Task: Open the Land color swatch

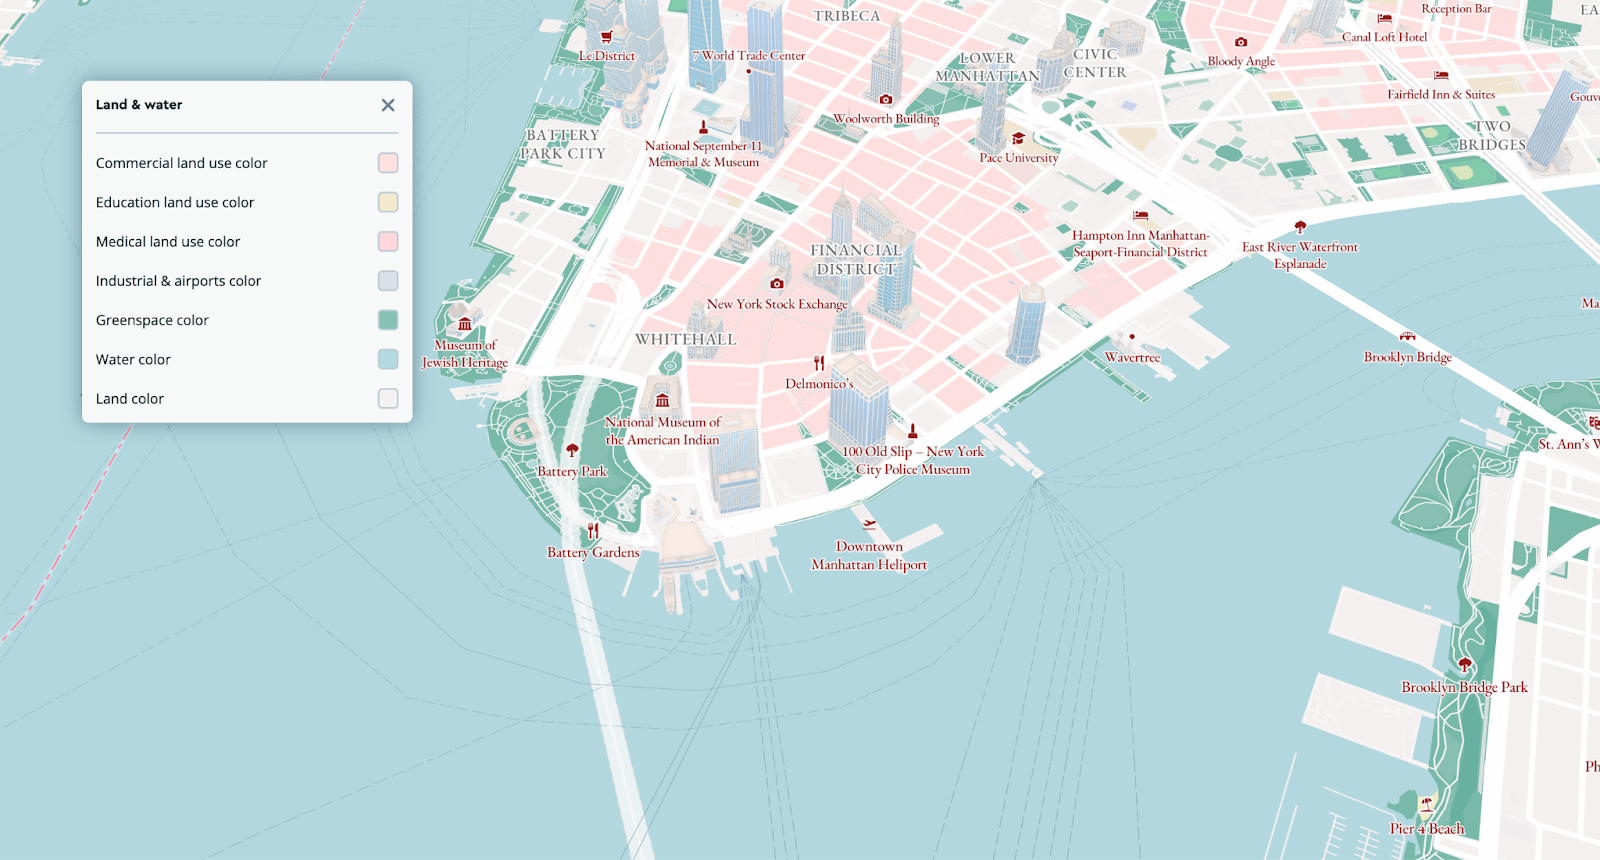Action: [x=388, y=398]
